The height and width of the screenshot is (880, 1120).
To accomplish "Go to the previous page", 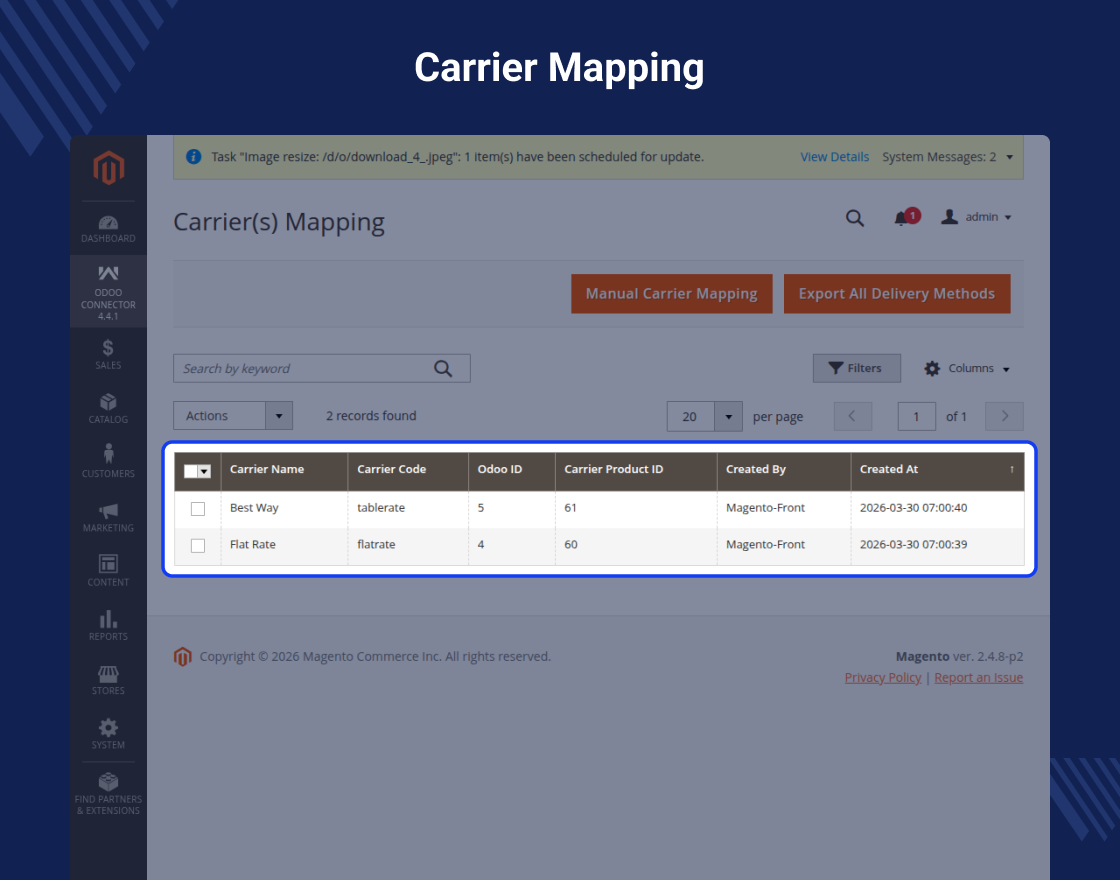I will point(853,416).
